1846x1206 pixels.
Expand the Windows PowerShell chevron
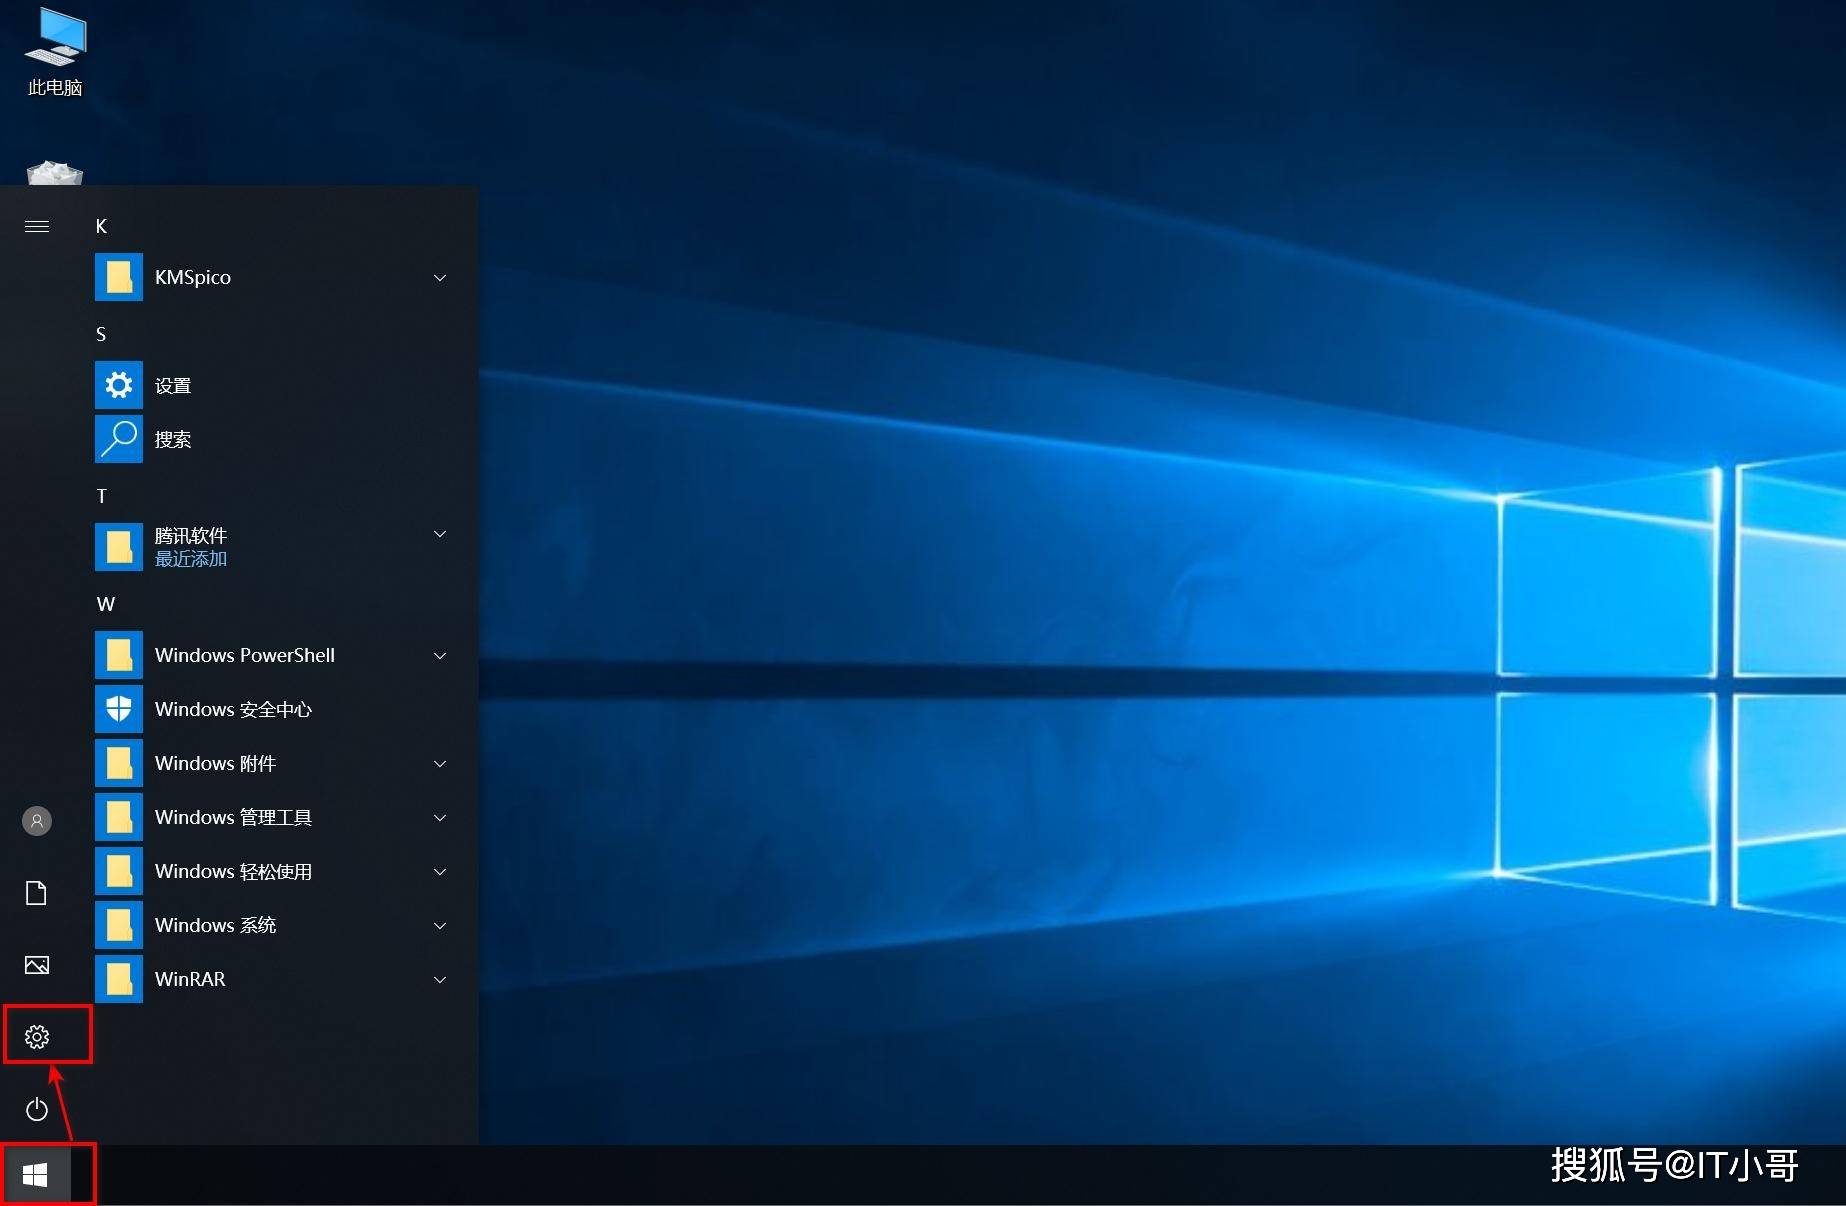(x=440, y=655)
